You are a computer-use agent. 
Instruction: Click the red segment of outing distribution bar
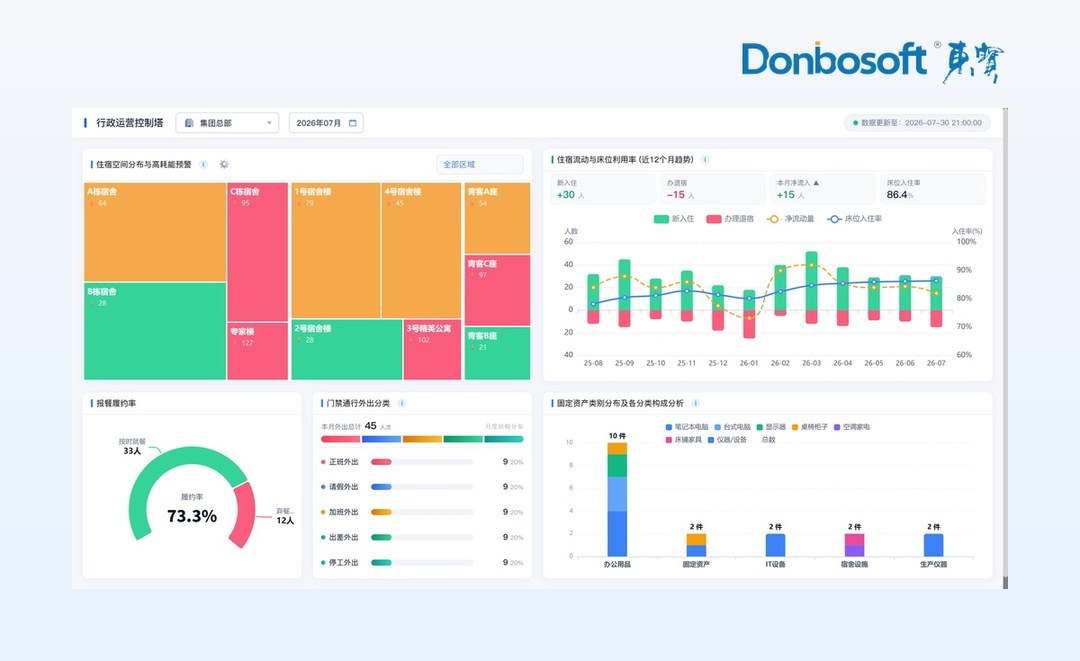pyautogui.click(x=340, y=439)
